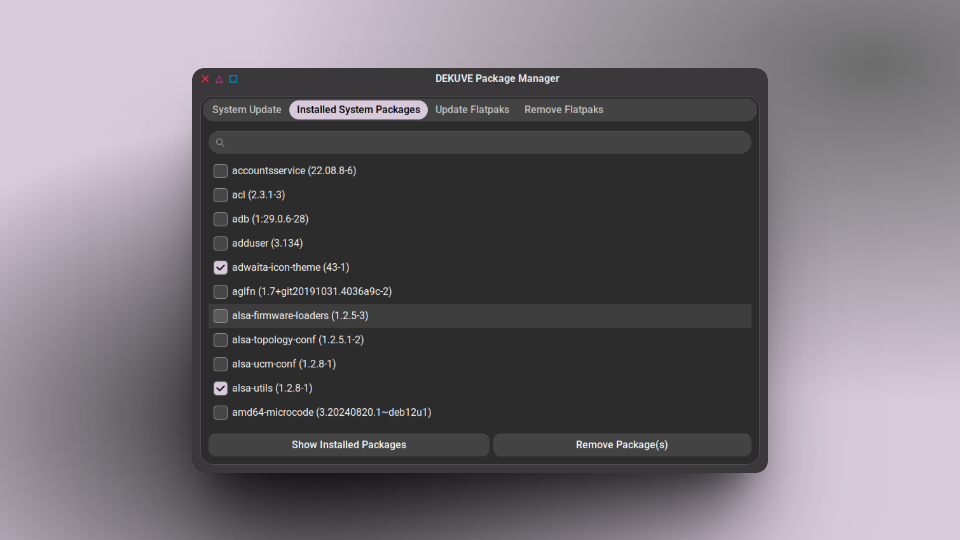Click the text 'acl (2.3.1-3)'

tap(258, 195)
